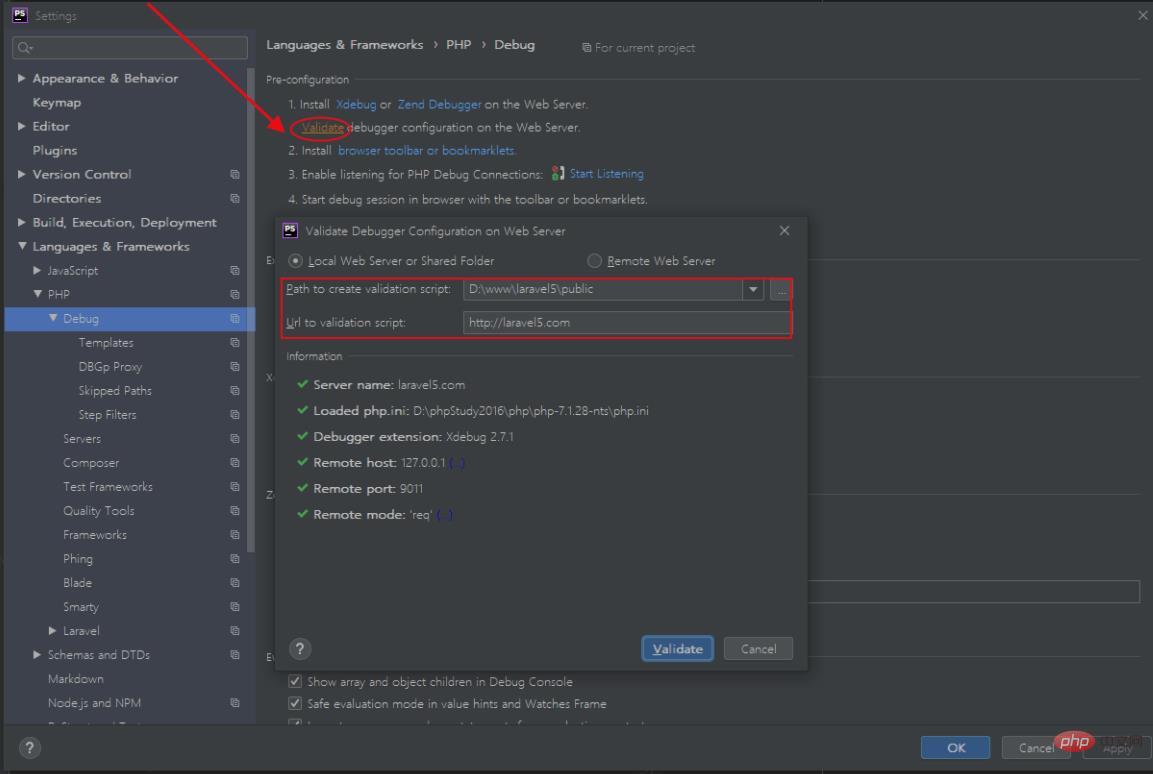
Task: Click the project-level icon beside JavaScript
Action: (x=235, y=270)
